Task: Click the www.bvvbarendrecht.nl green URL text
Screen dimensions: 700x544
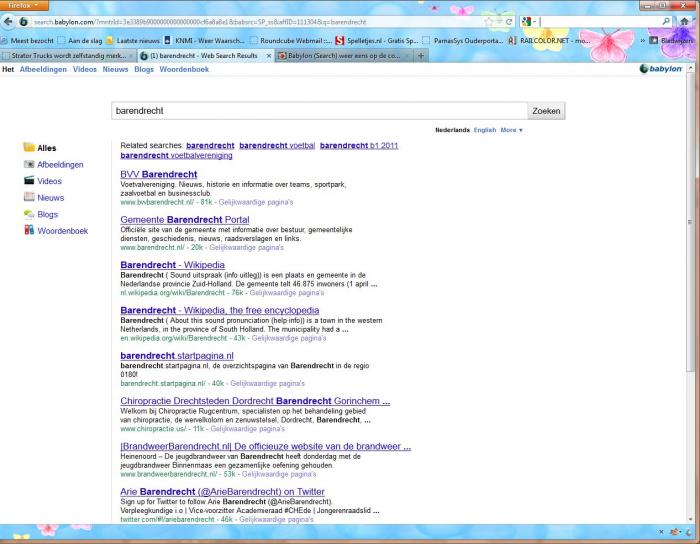Action: click(157, 202)
